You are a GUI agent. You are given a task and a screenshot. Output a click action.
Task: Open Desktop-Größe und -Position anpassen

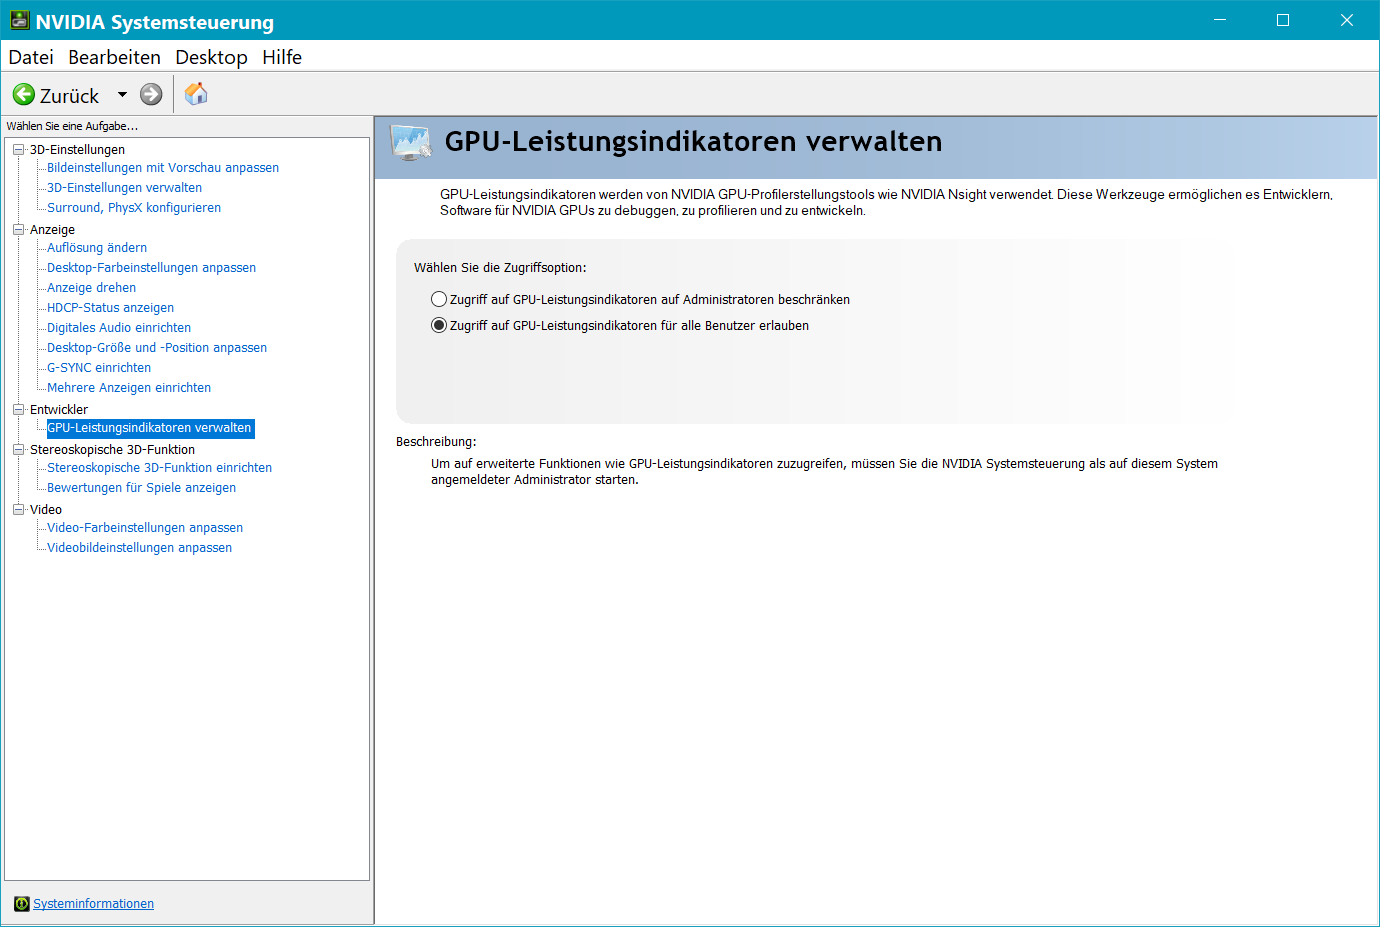(x=157, y=348)
